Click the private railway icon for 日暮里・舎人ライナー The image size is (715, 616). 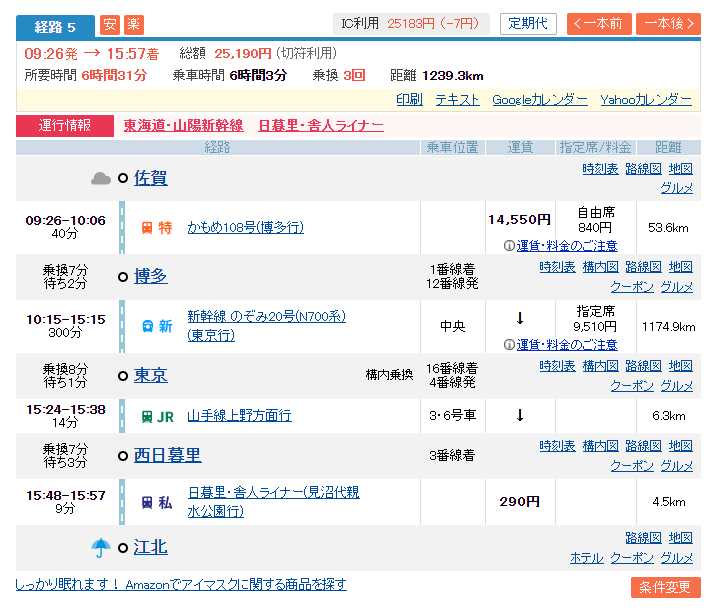coord(147,502)
